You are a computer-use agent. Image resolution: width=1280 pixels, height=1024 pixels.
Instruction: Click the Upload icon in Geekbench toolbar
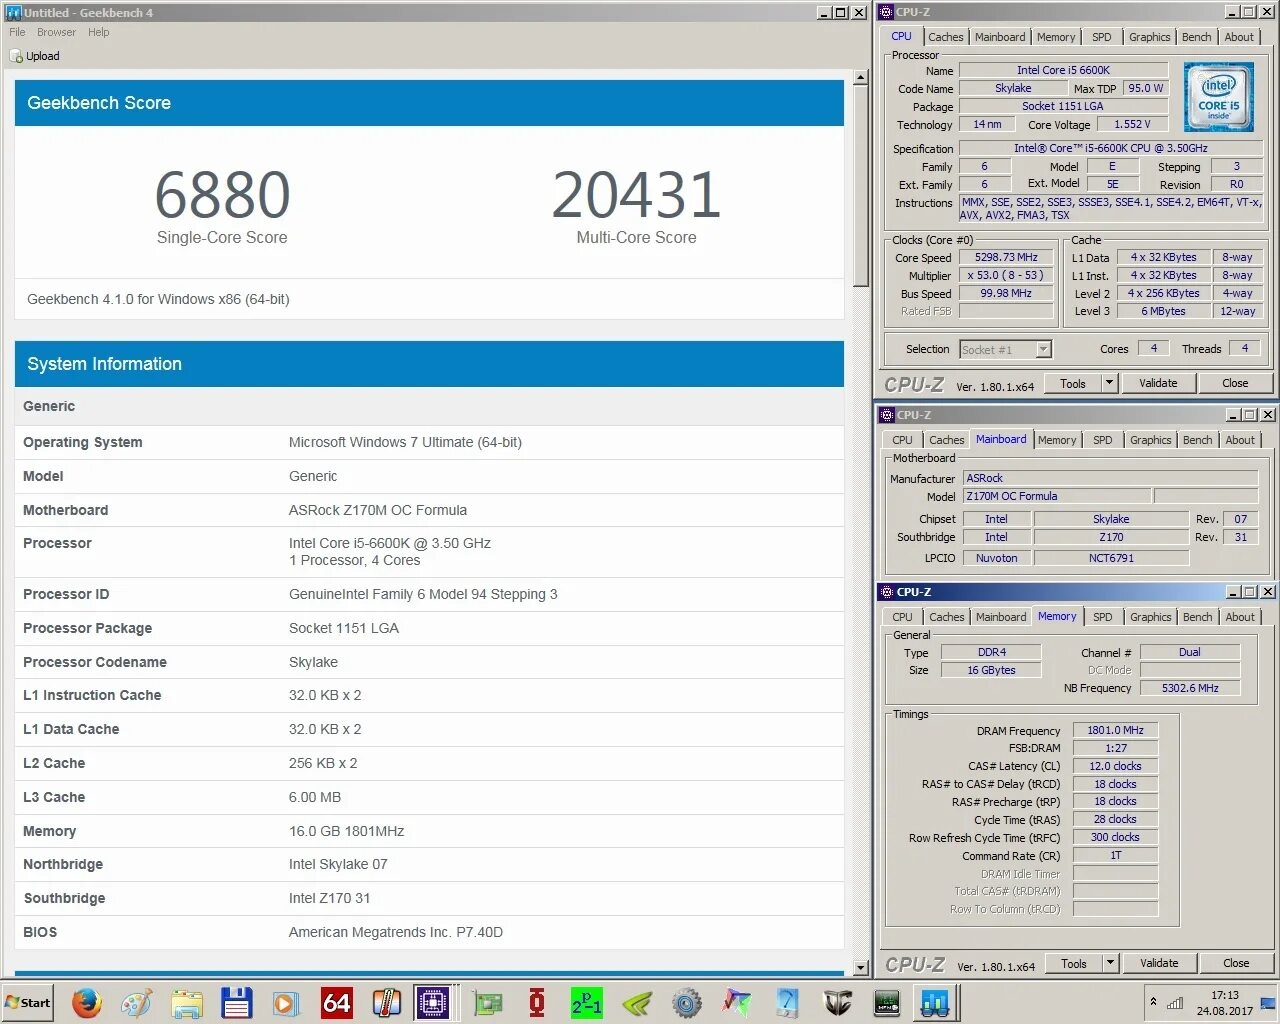[16, 56]
